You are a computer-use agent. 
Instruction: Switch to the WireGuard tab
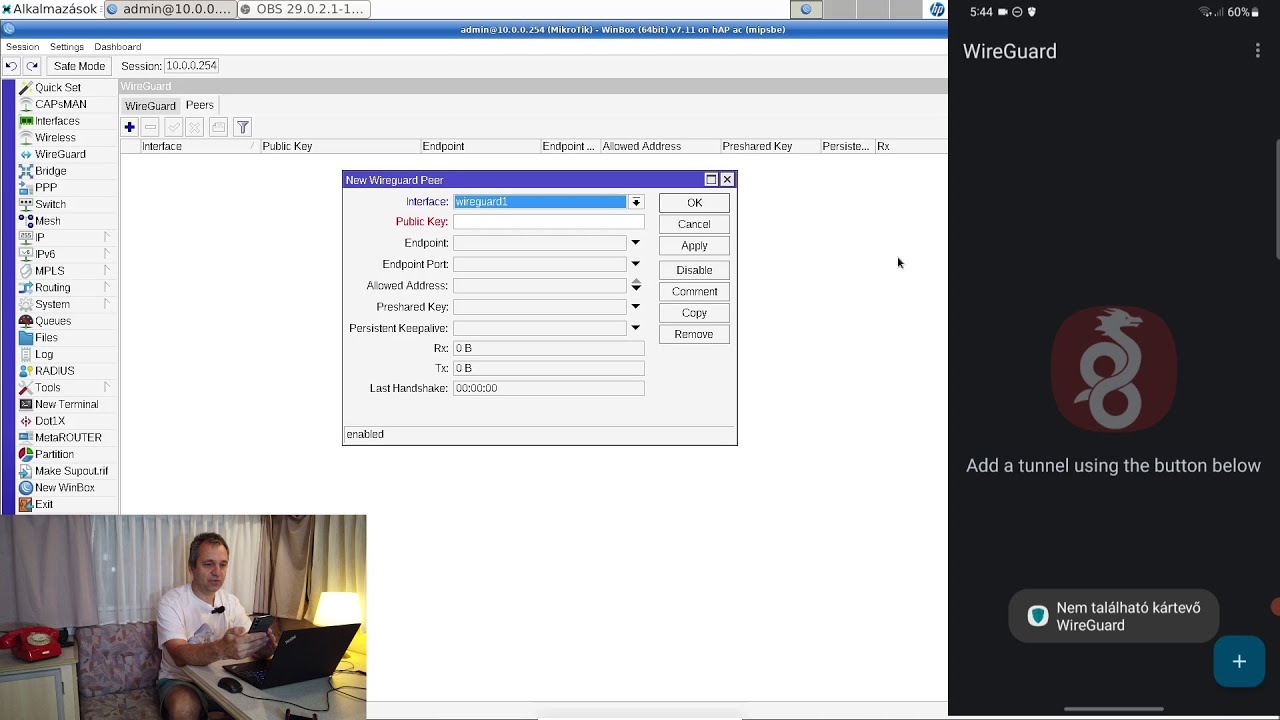150,106
